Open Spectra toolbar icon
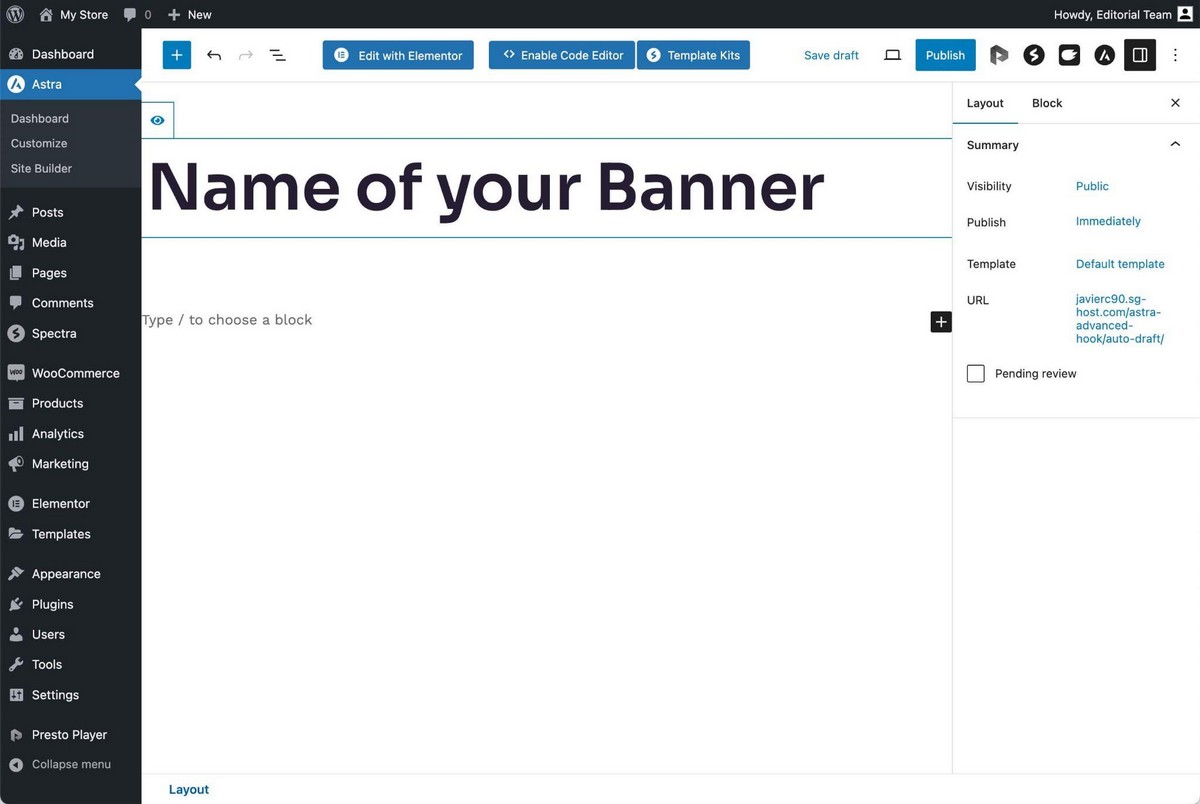The height and width of the screenshot is (804, 1200). tap(1034, 55)
